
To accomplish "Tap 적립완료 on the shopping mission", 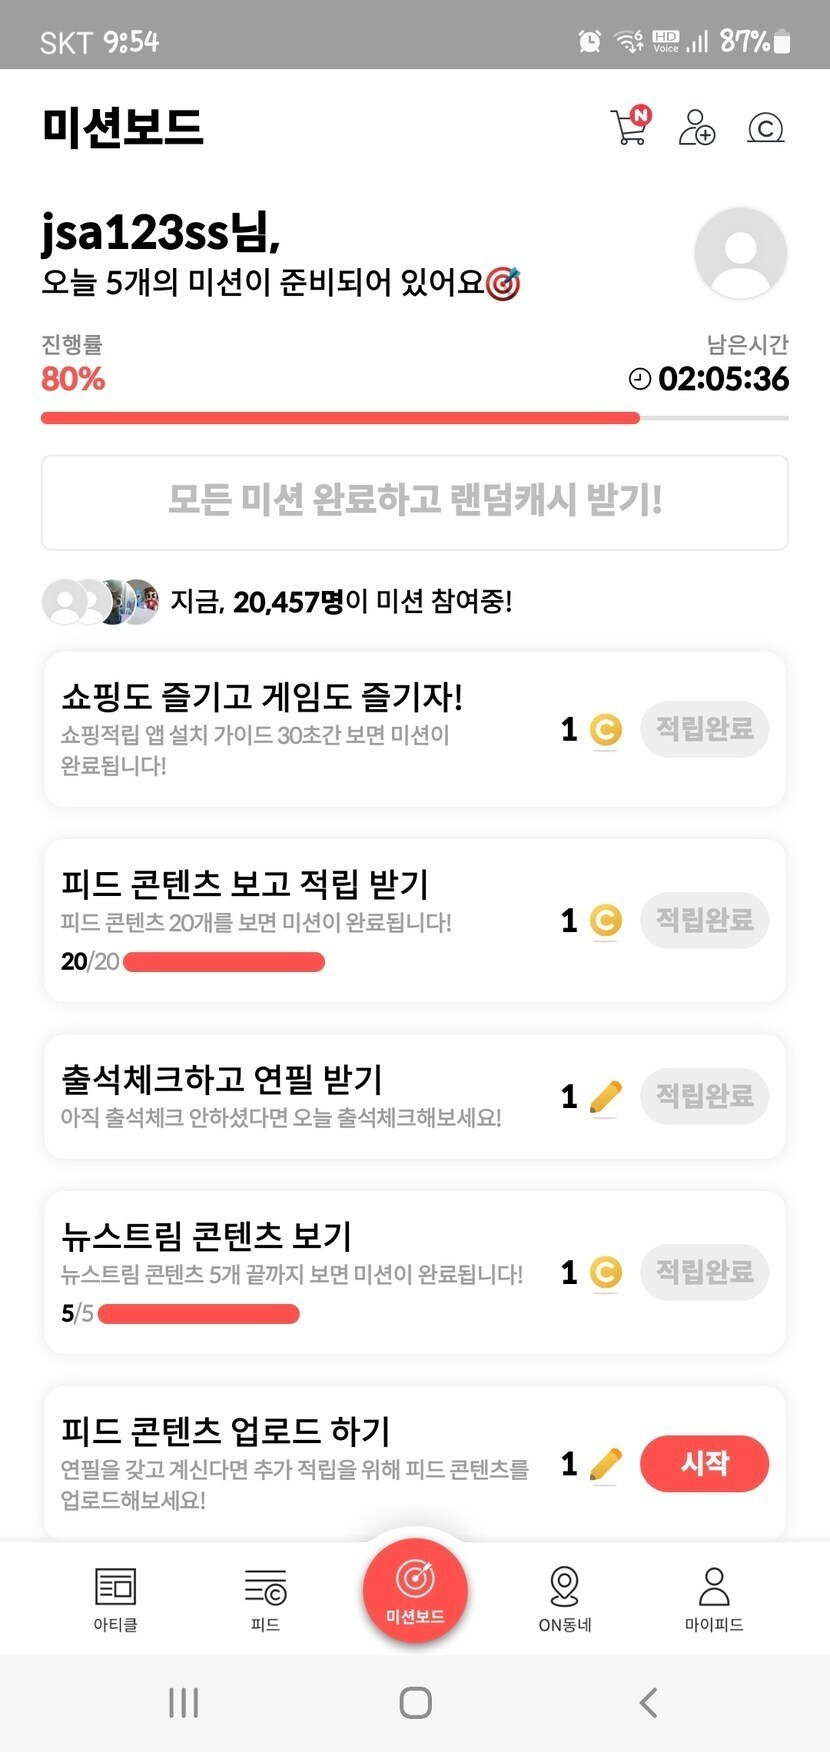I will pos(704,729).
